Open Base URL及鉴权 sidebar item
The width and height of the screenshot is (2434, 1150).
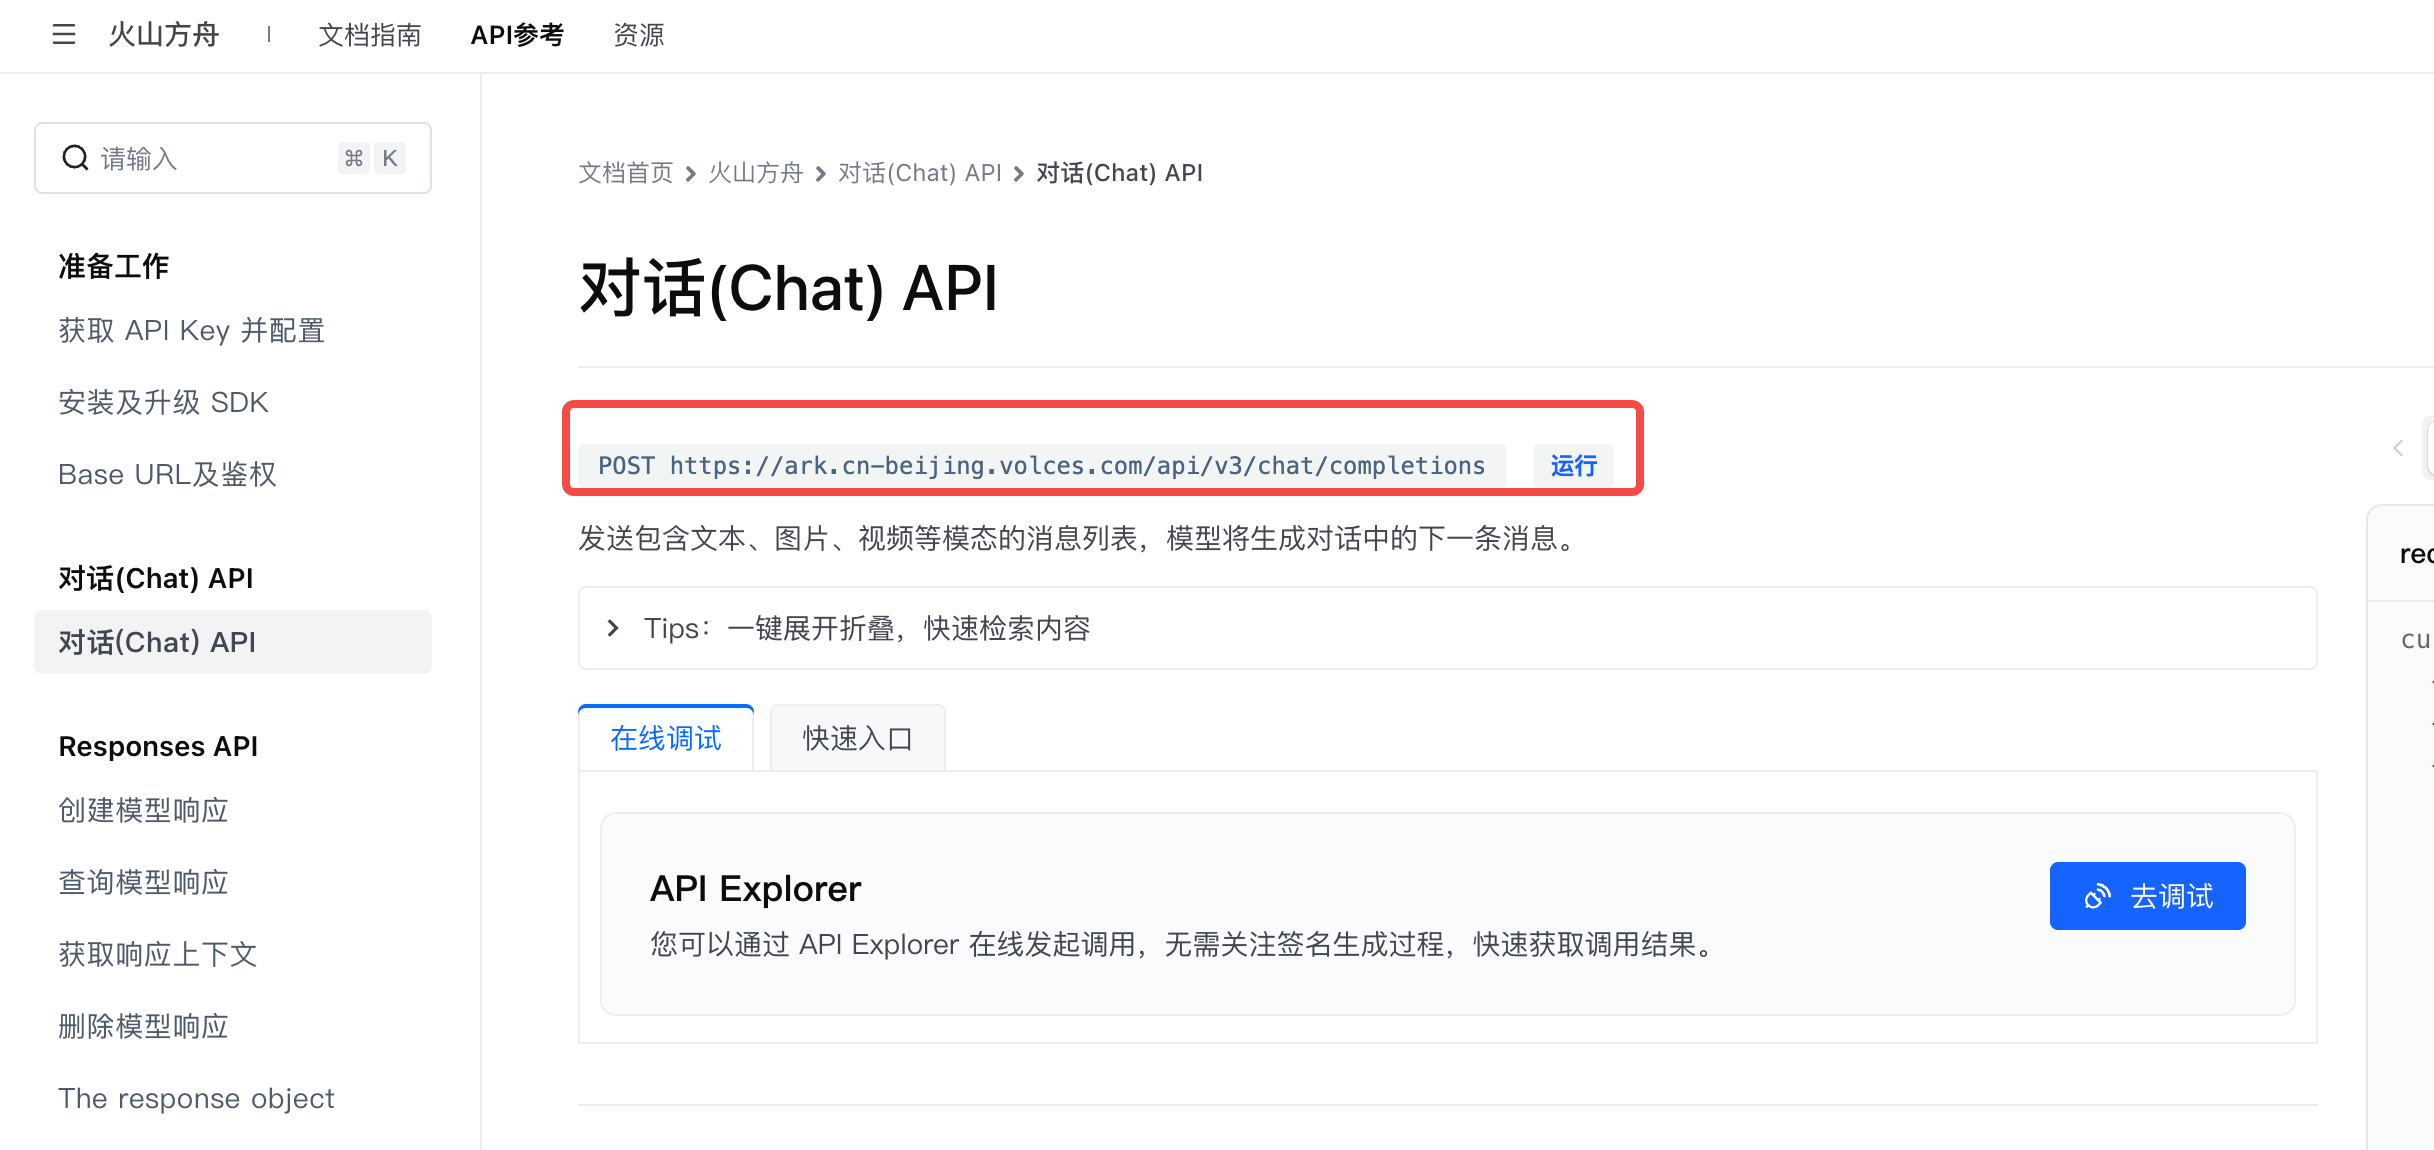pyautogui.click(x=167, y=474)
